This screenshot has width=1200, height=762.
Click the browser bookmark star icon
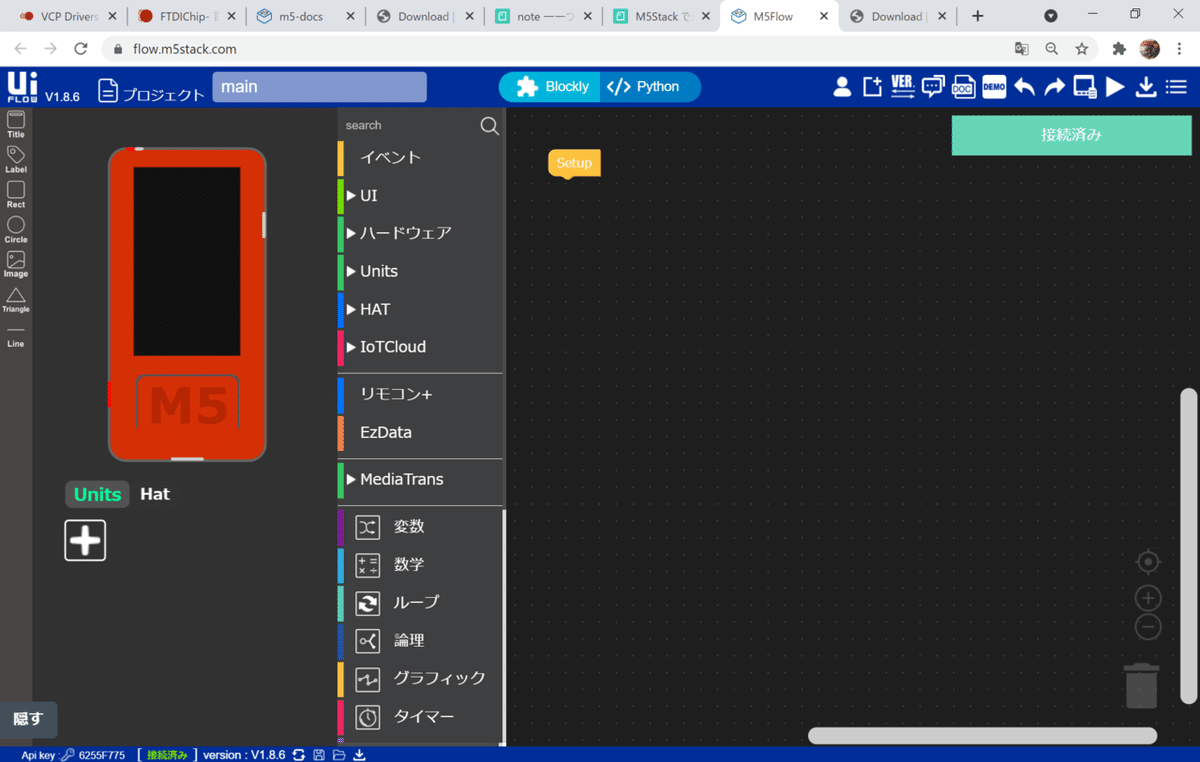pyautogui.click(x=1081, y=49)
